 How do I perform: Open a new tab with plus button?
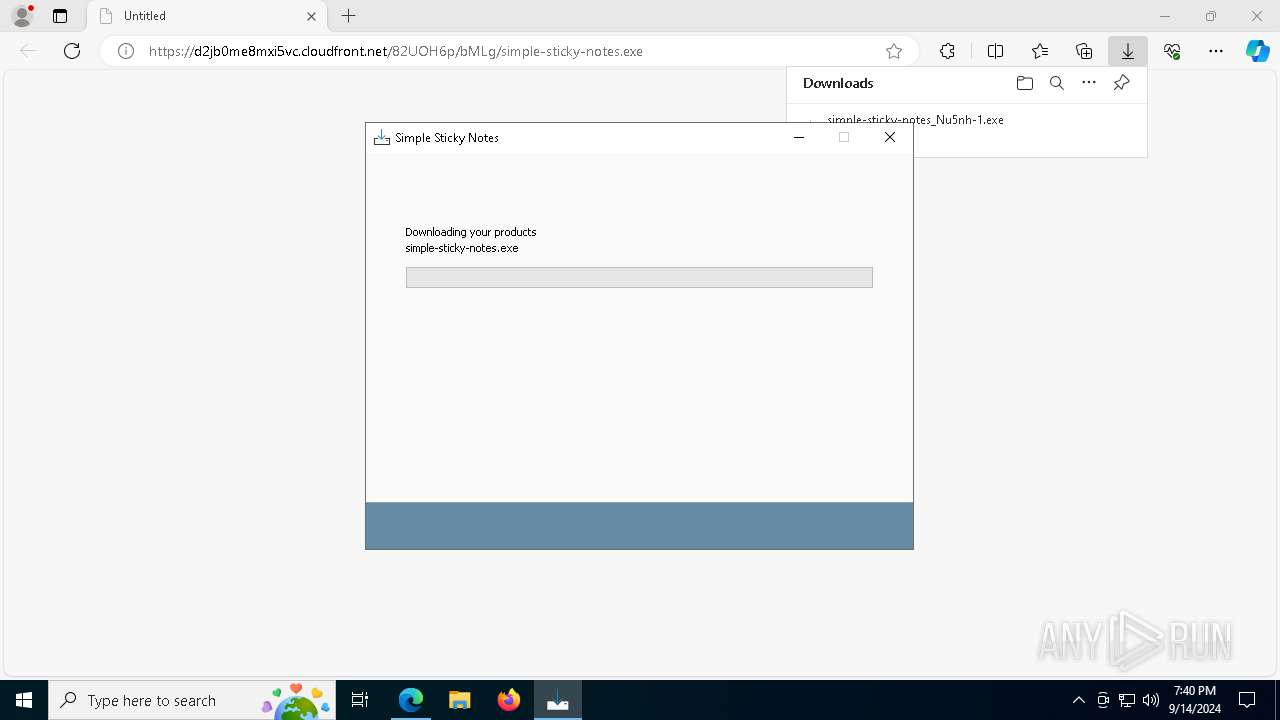[x=348, y=16]
